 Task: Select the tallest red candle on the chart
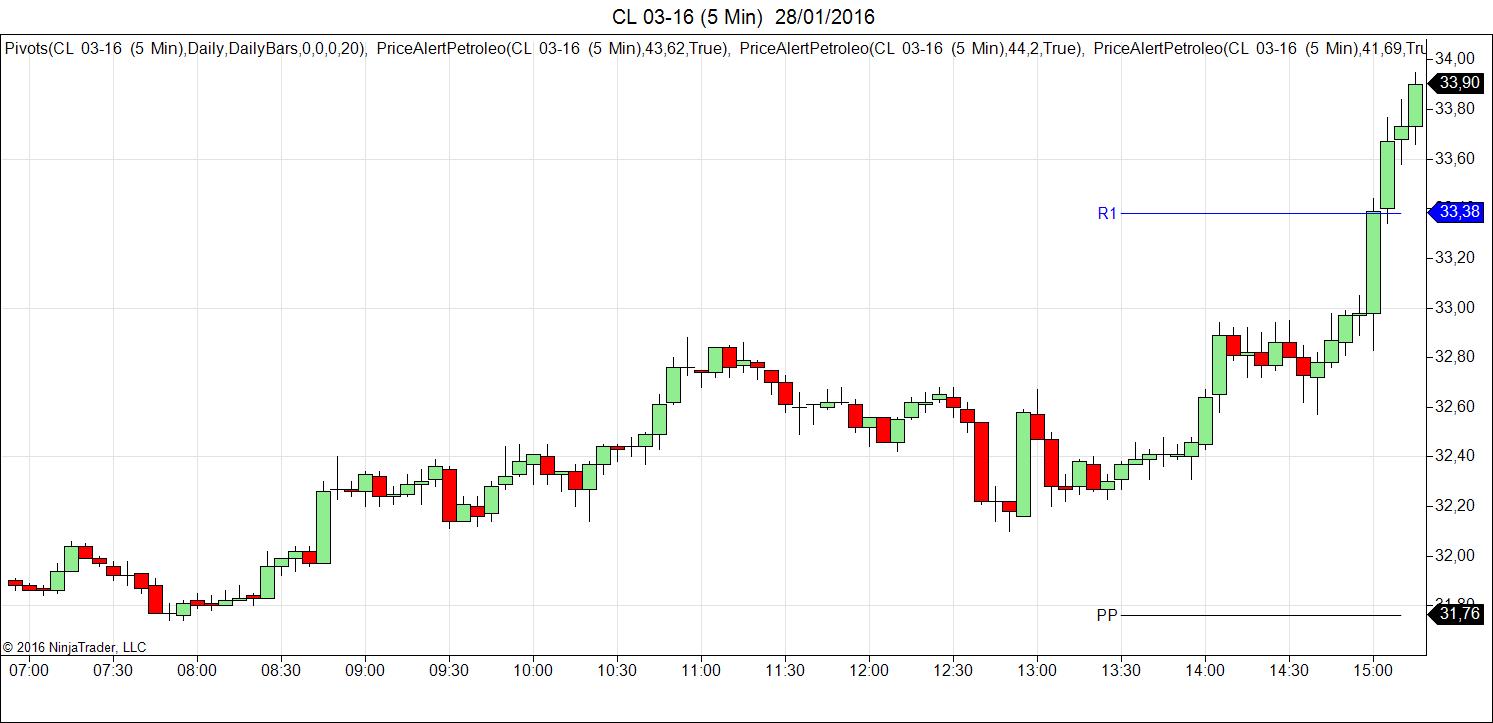pyautogui.click(x=981, y=462)
